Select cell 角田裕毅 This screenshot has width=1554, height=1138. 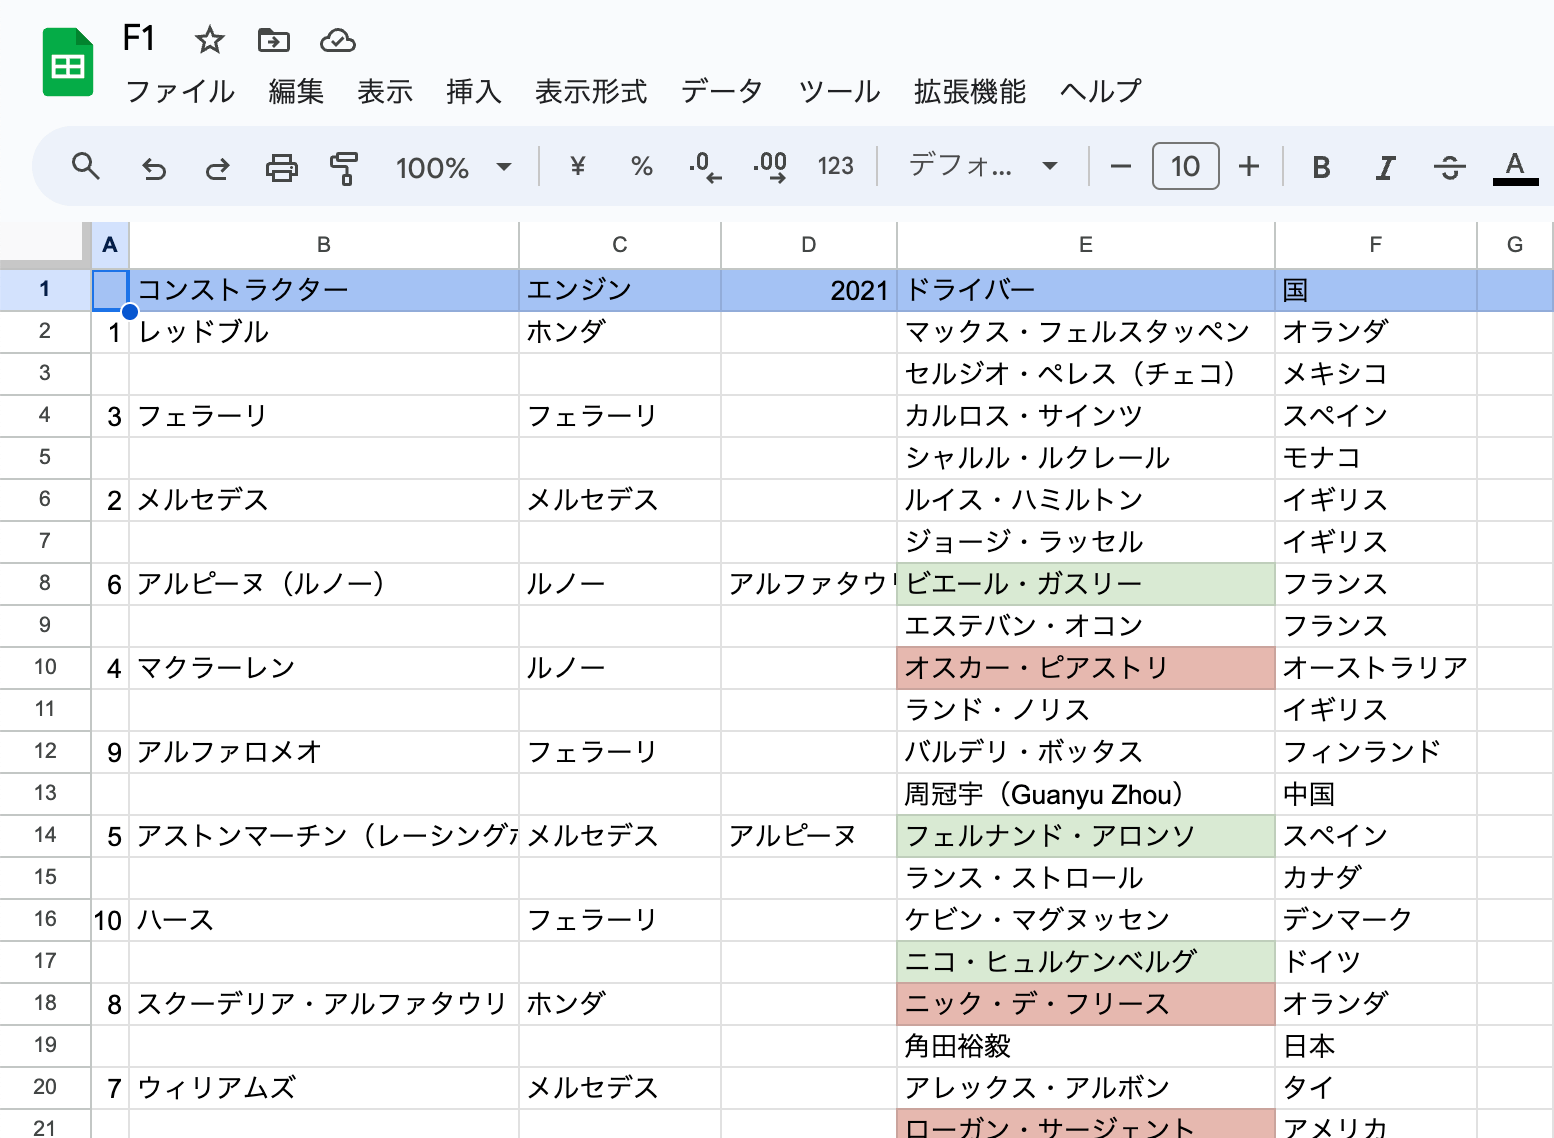coord(1086,1046)
